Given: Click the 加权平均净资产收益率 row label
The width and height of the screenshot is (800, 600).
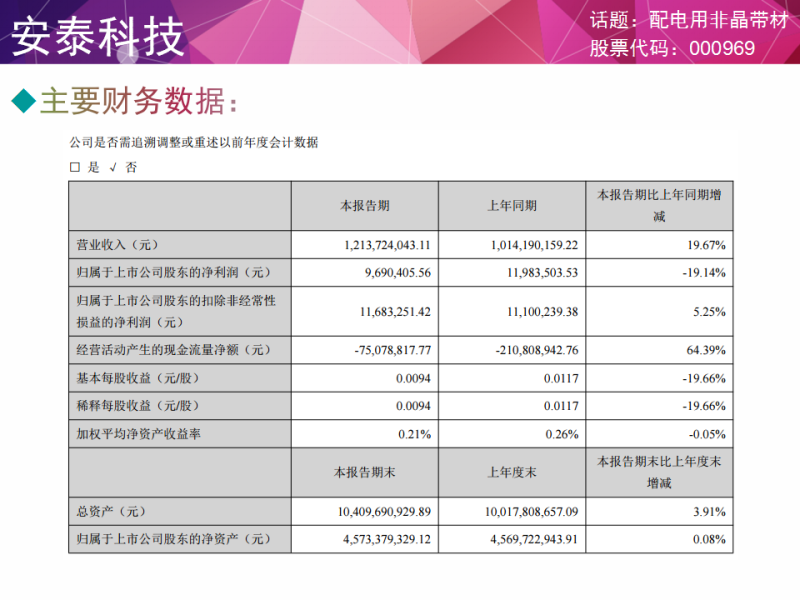Looking at the screenshot, I should click(x=139, y=434).
